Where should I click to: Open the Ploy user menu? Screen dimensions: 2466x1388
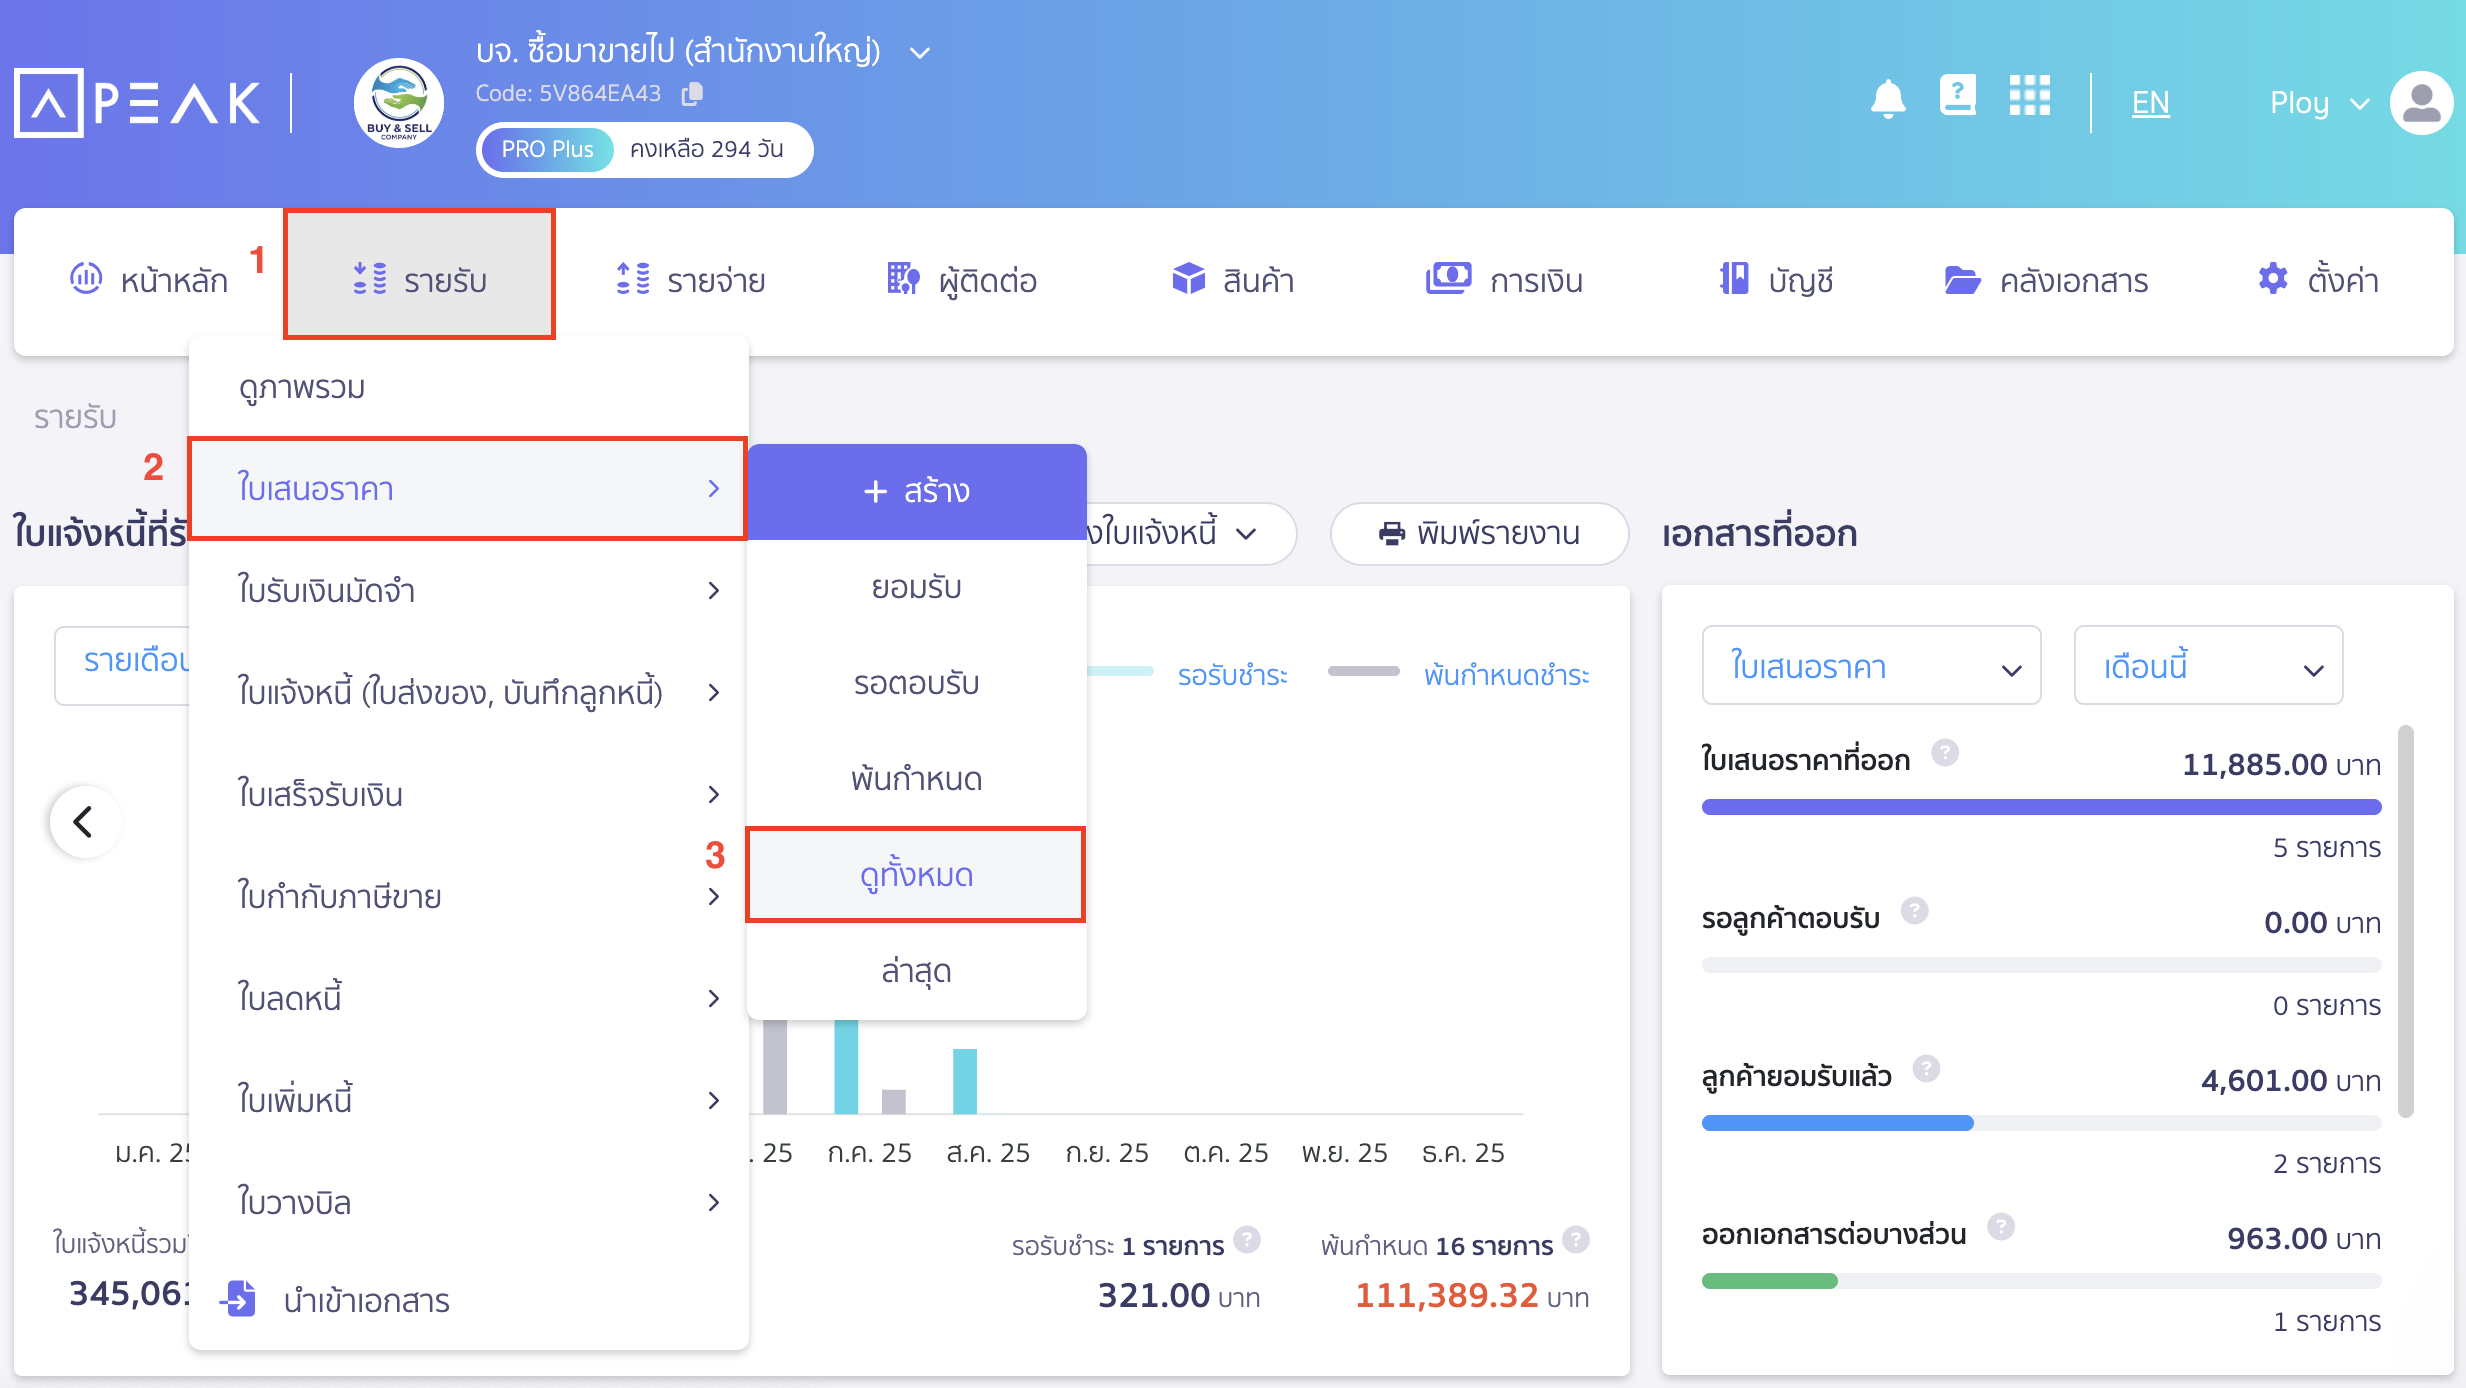point(2319,103)
